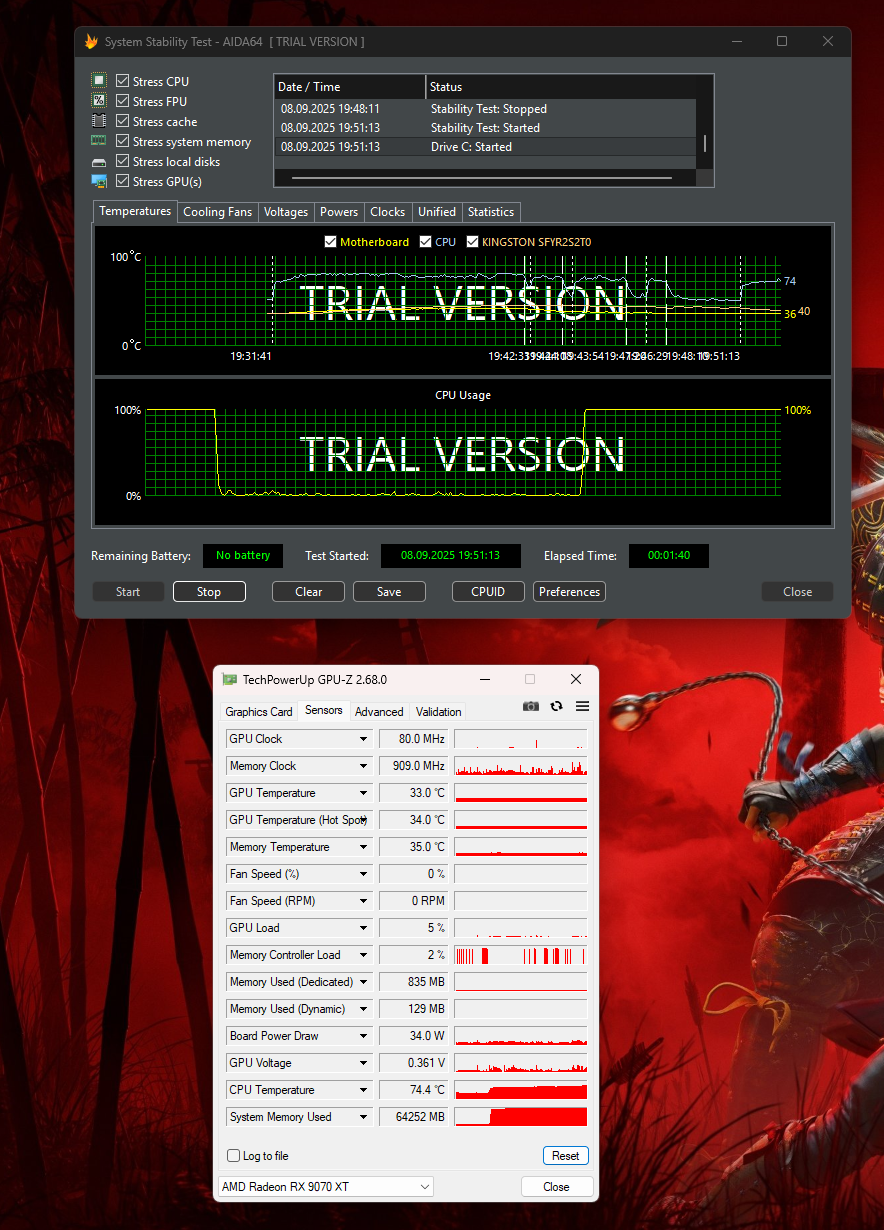Open the System Memory Used dropdown
Image resolution: width=884 pixels, height=1230 pixels.
tap(364, 1117)
